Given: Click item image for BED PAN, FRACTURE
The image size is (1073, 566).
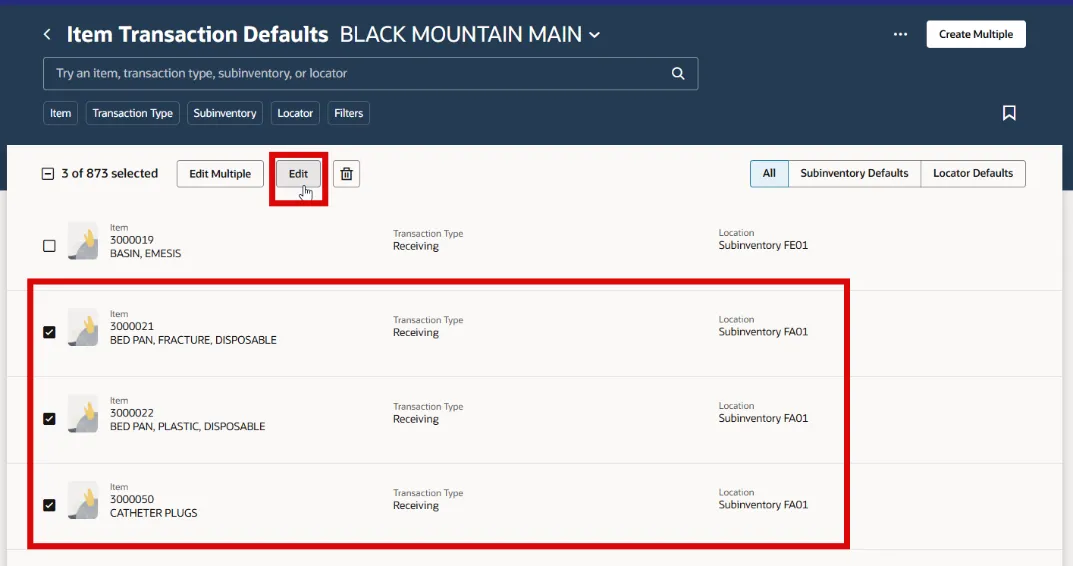Looking at the screenshot, I should [83, 327].
